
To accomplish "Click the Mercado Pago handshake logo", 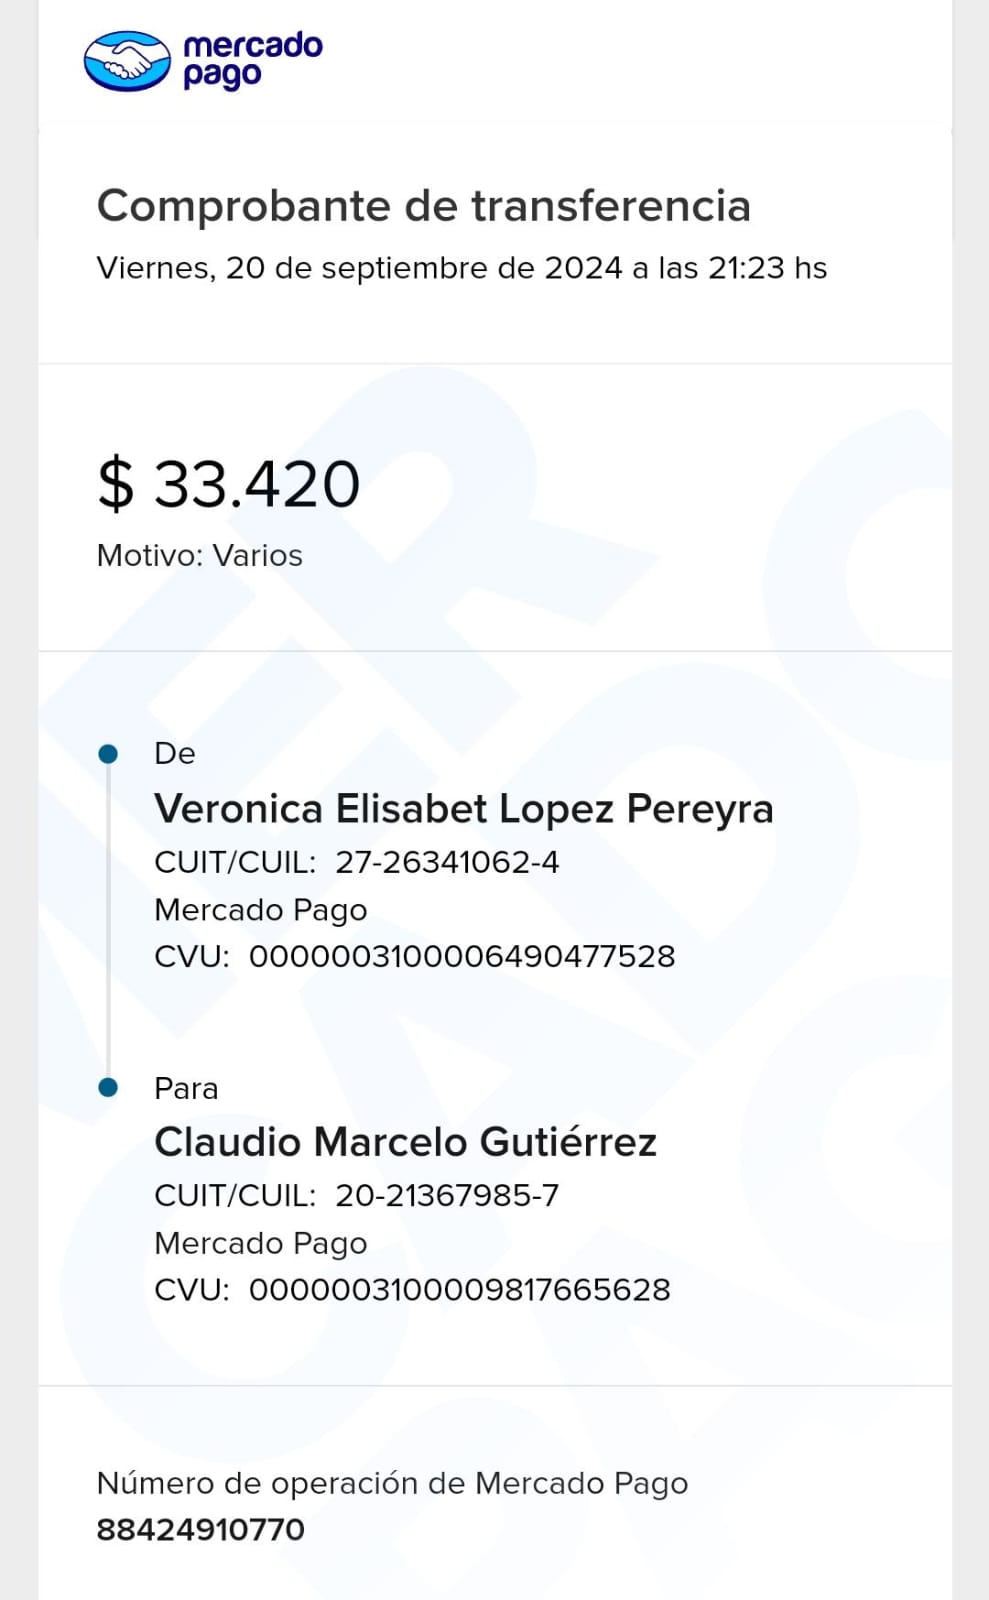I will [127, 61].
